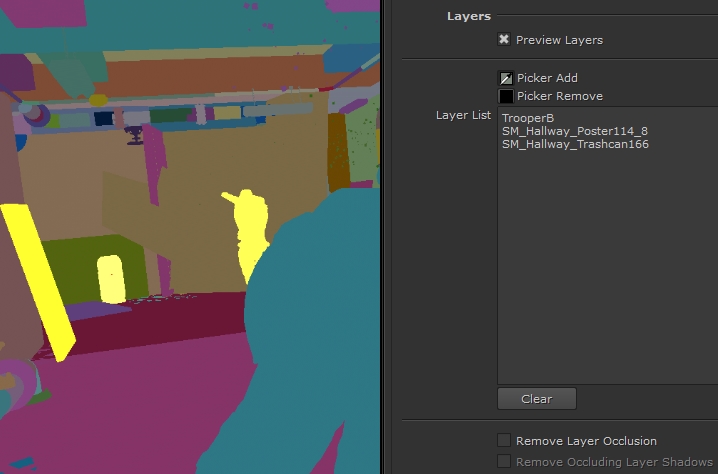
Task: Enable Remove Layer Occlusion checkbox
Action: pos(504,441)
